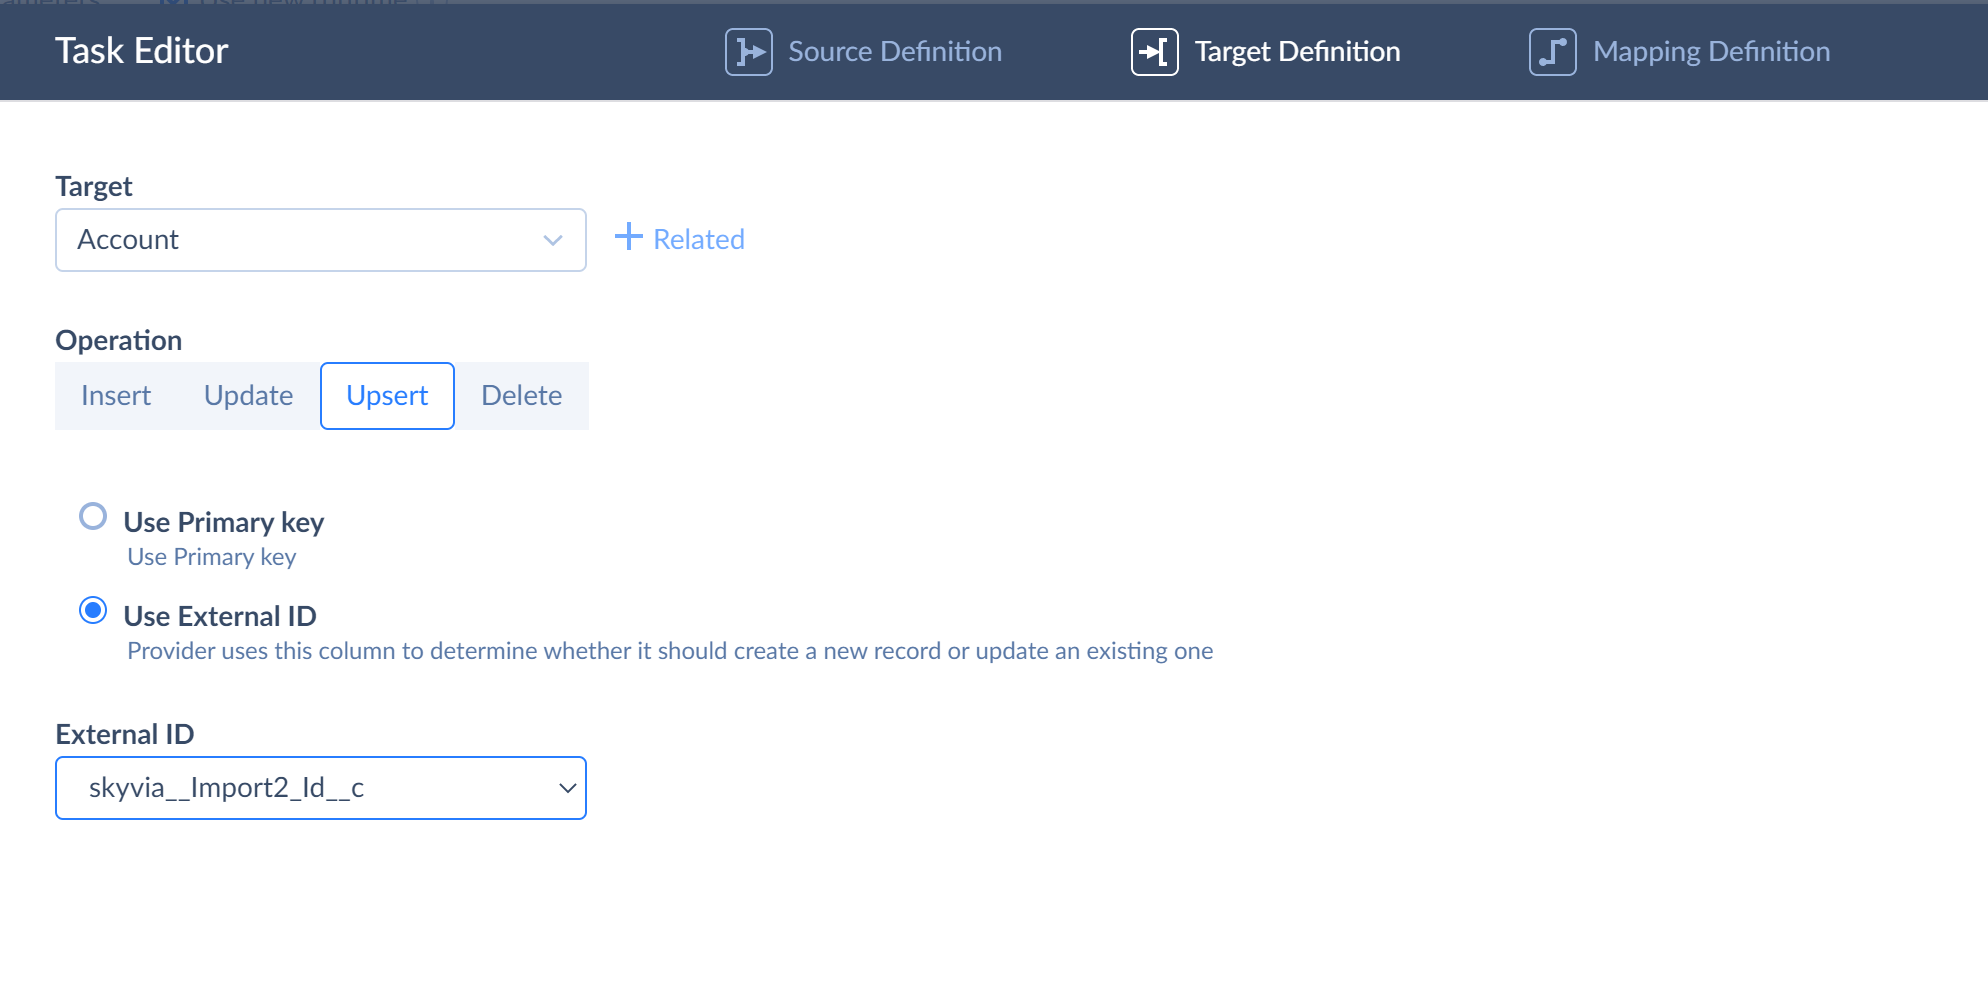Click the Source Definition flag icon
The width and height of the screenshot is (1988, 1000).
[x=748, y=51]
